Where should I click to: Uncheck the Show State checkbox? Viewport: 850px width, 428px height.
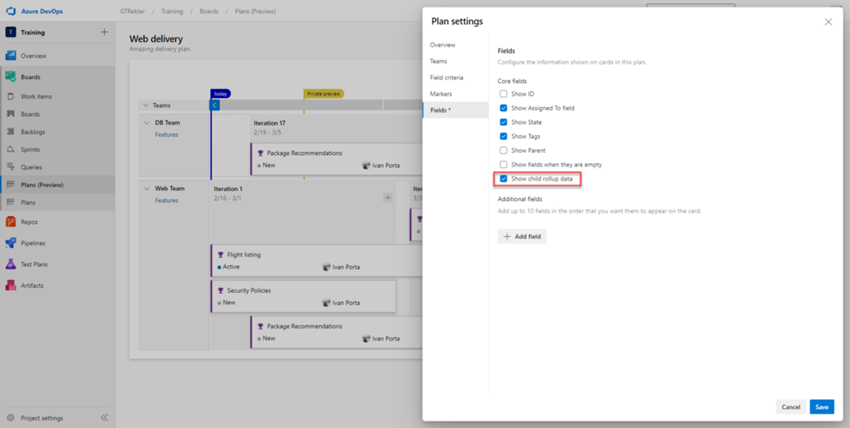503,122
